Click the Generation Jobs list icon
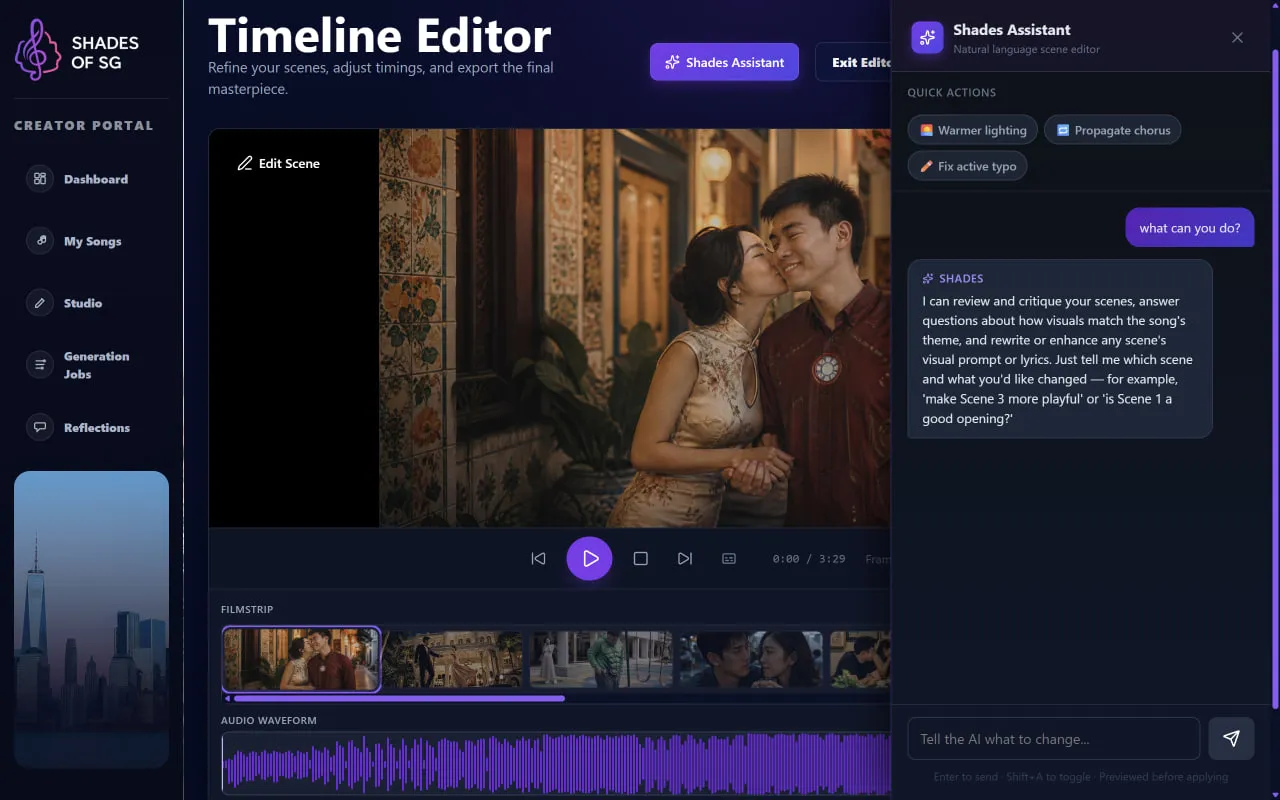Screen dimensions: 1280x800 coord(40,365)
